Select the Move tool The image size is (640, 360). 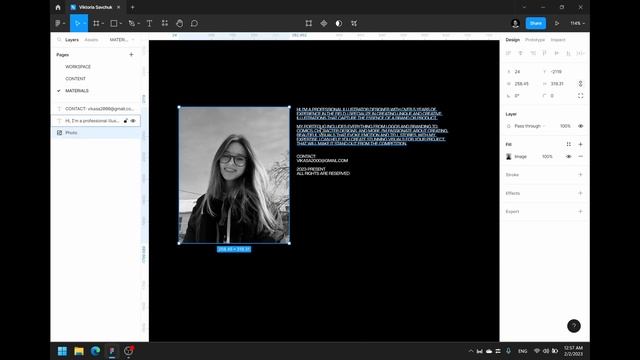77,23
